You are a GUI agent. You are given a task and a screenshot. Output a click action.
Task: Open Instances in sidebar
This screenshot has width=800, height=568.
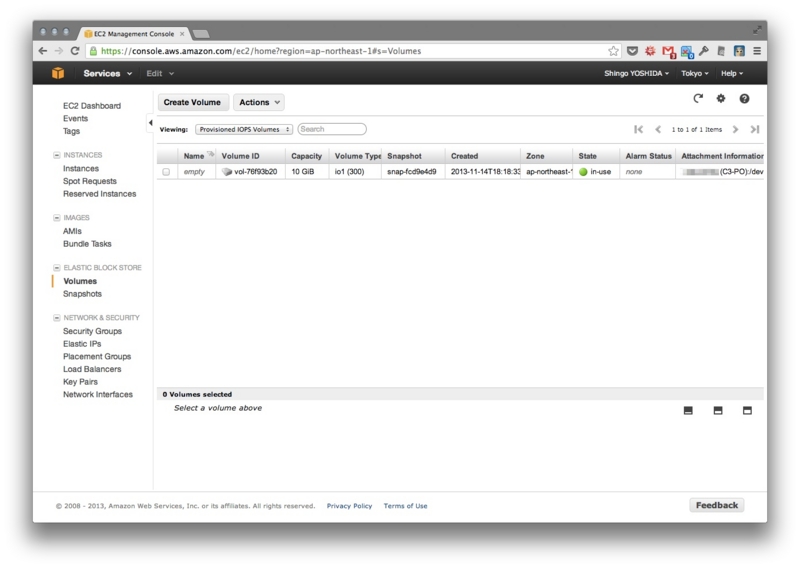(x=81, y=168)
